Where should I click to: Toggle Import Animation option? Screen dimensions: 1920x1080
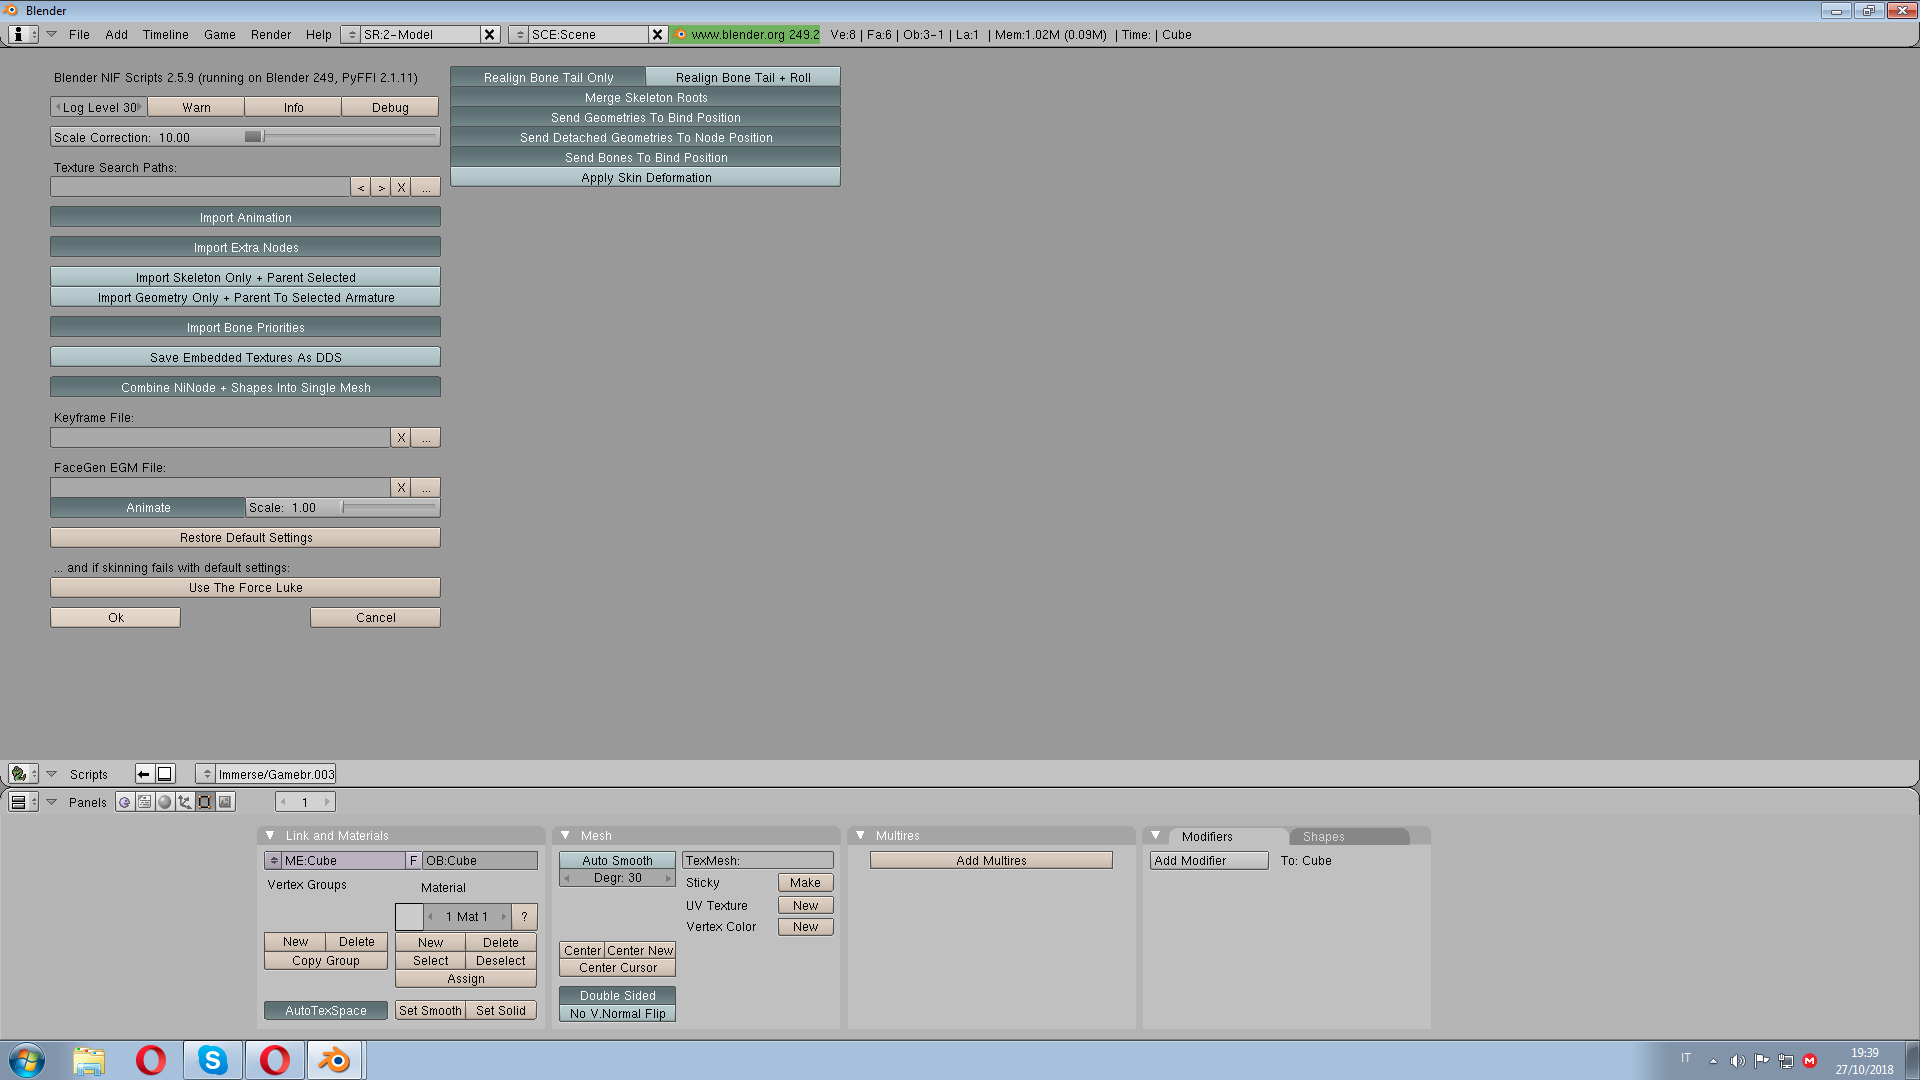(x=245, y=218)
